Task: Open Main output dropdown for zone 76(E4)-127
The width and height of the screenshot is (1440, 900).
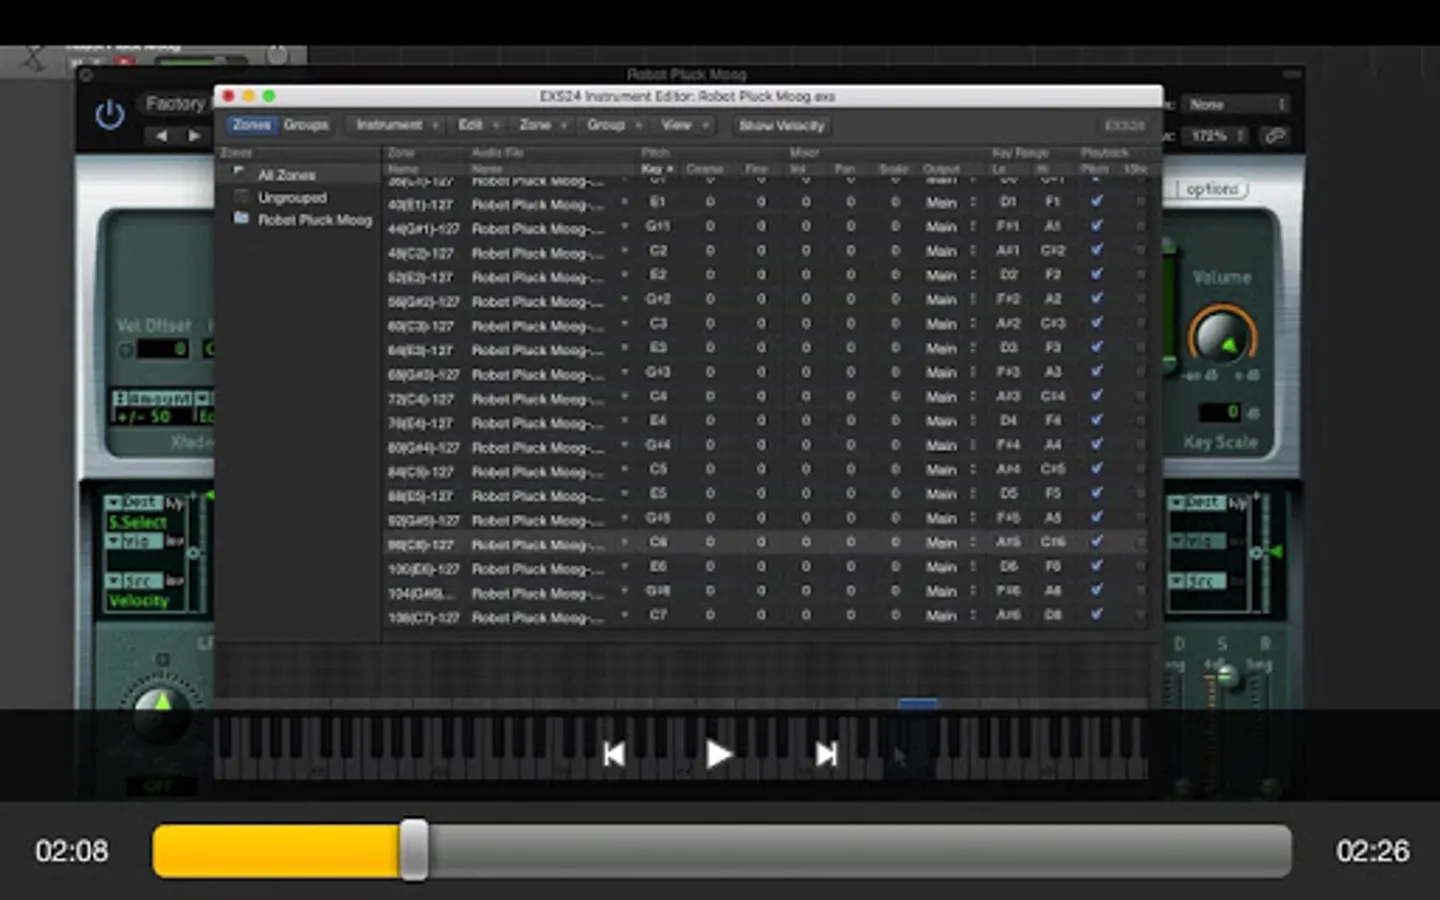Action: (x=949, y=421)
